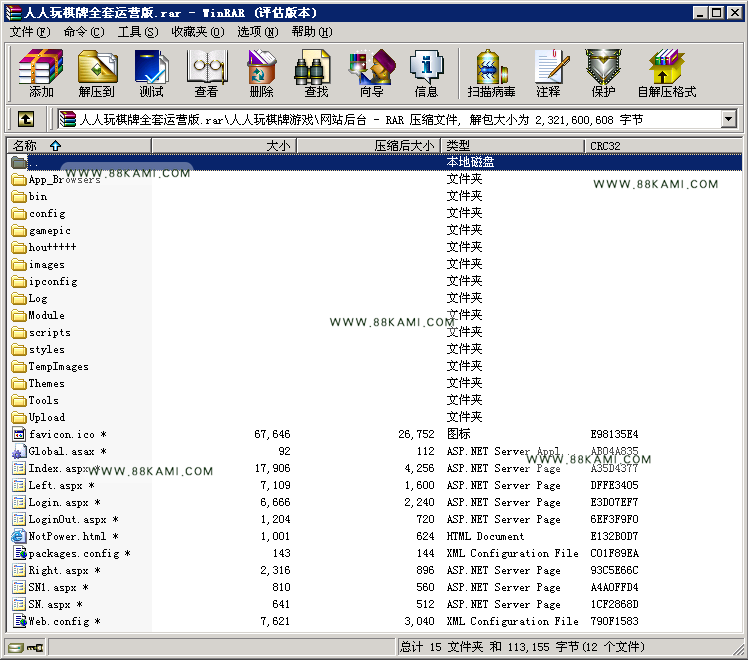Click the Extract To (解压到) toolbar icon
The height and width of the screenshot is (660, 748).
click(x=97, y=73)
